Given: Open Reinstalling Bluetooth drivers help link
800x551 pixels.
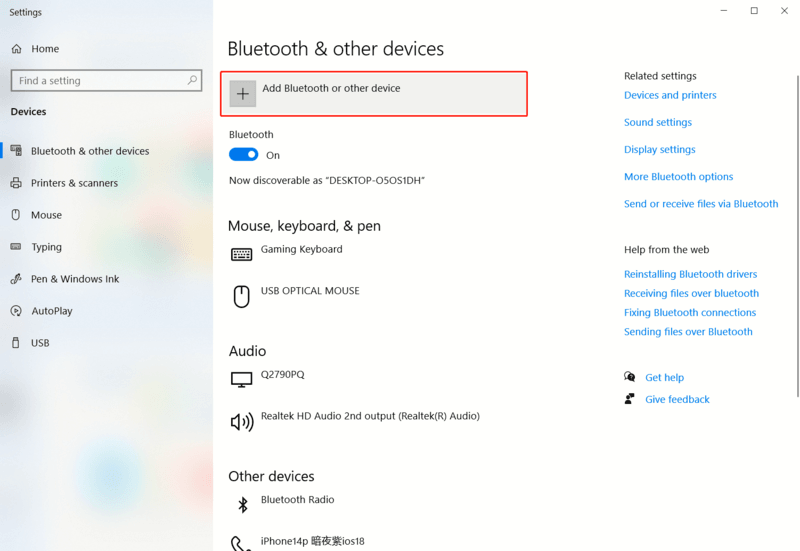Looking at the screenshot, I should [690, 274].
